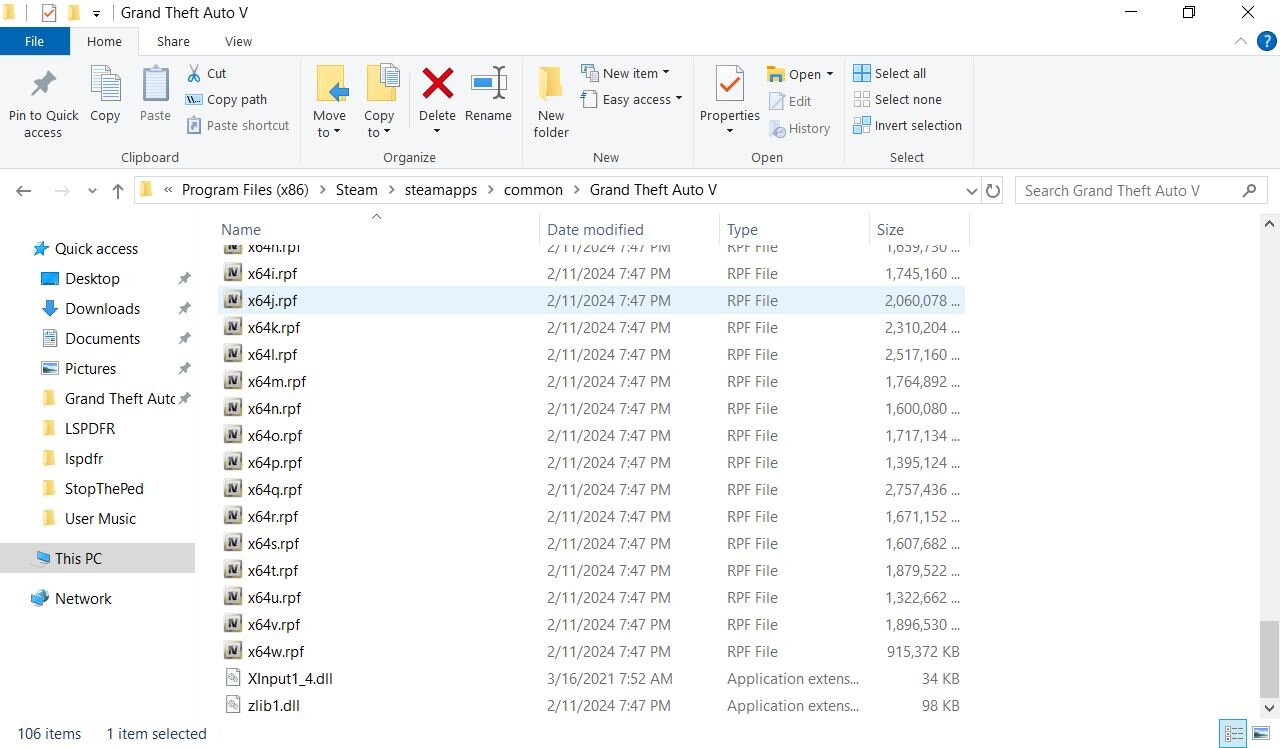Switch to the View ribbon tab
This screenshot has width=1280, height=748.
(238, 41)
